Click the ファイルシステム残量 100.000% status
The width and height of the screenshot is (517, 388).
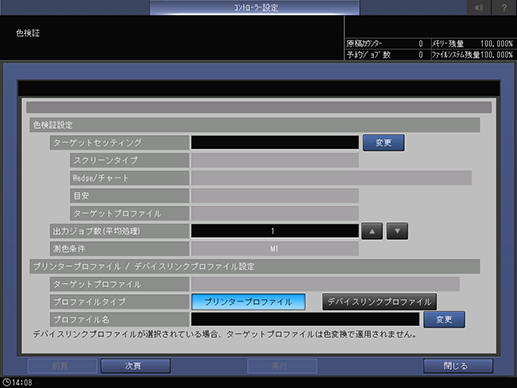[x=473, y=55]
